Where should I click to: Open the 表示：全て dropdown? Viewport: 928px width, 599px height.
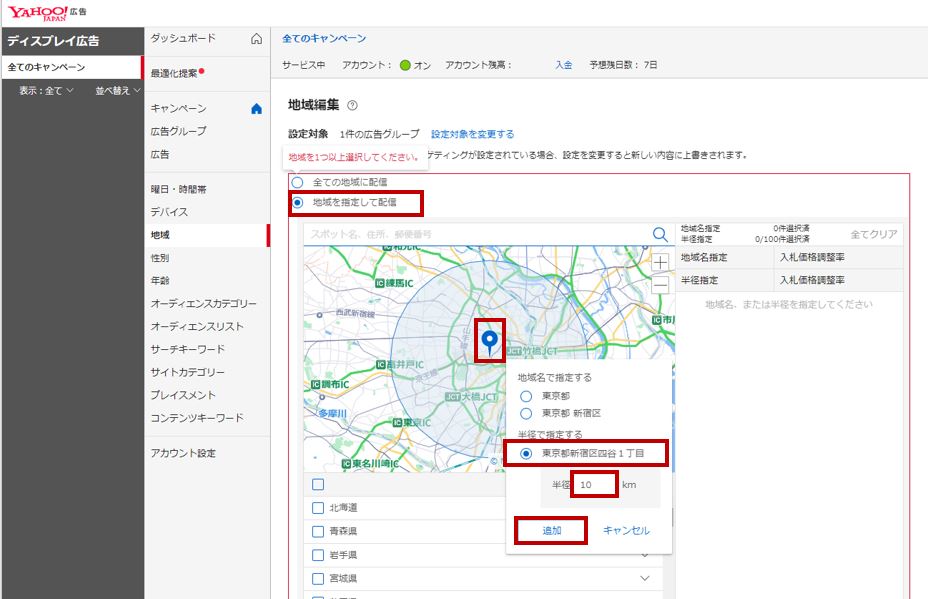pyautogui.click(x=46, y=91)
